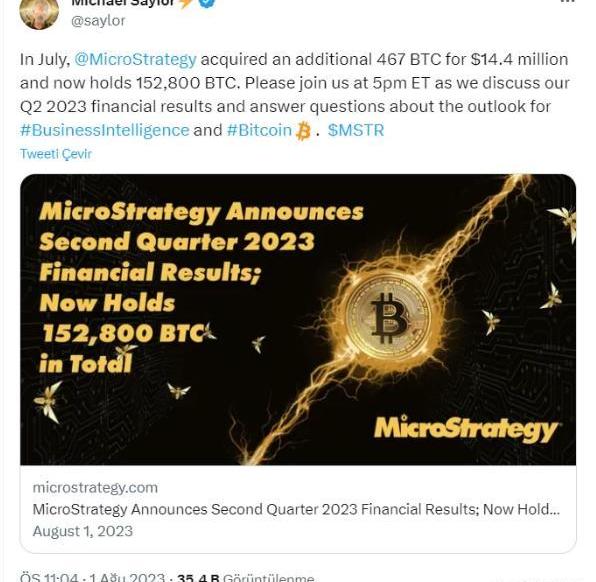Click the lightning bolt emoji beside name
596x582 pixels.
(x=186, y=3)
